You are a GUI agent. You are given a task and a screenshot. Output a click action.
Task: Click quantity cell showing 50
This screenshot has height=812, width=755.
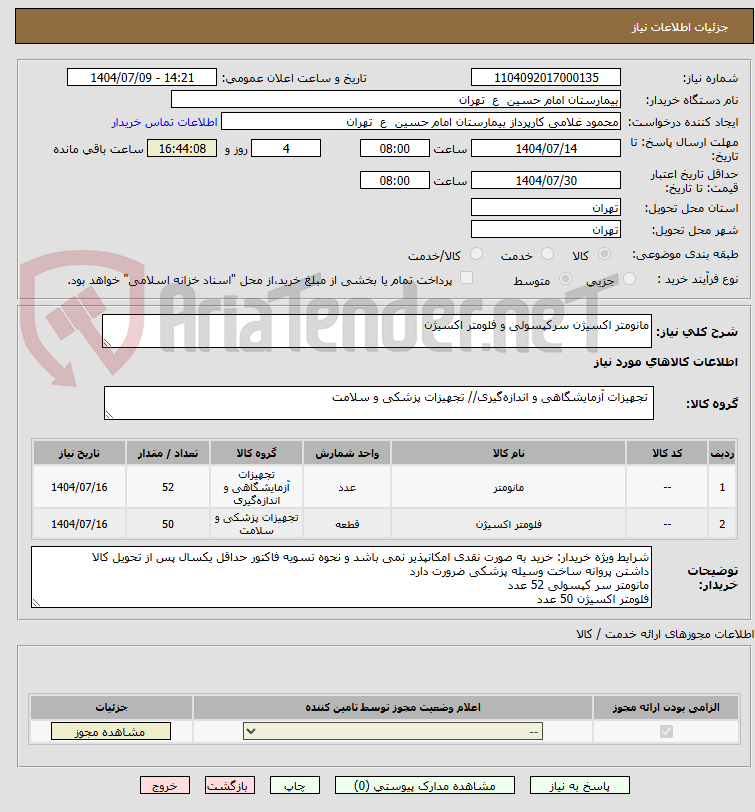coord(168,524)
